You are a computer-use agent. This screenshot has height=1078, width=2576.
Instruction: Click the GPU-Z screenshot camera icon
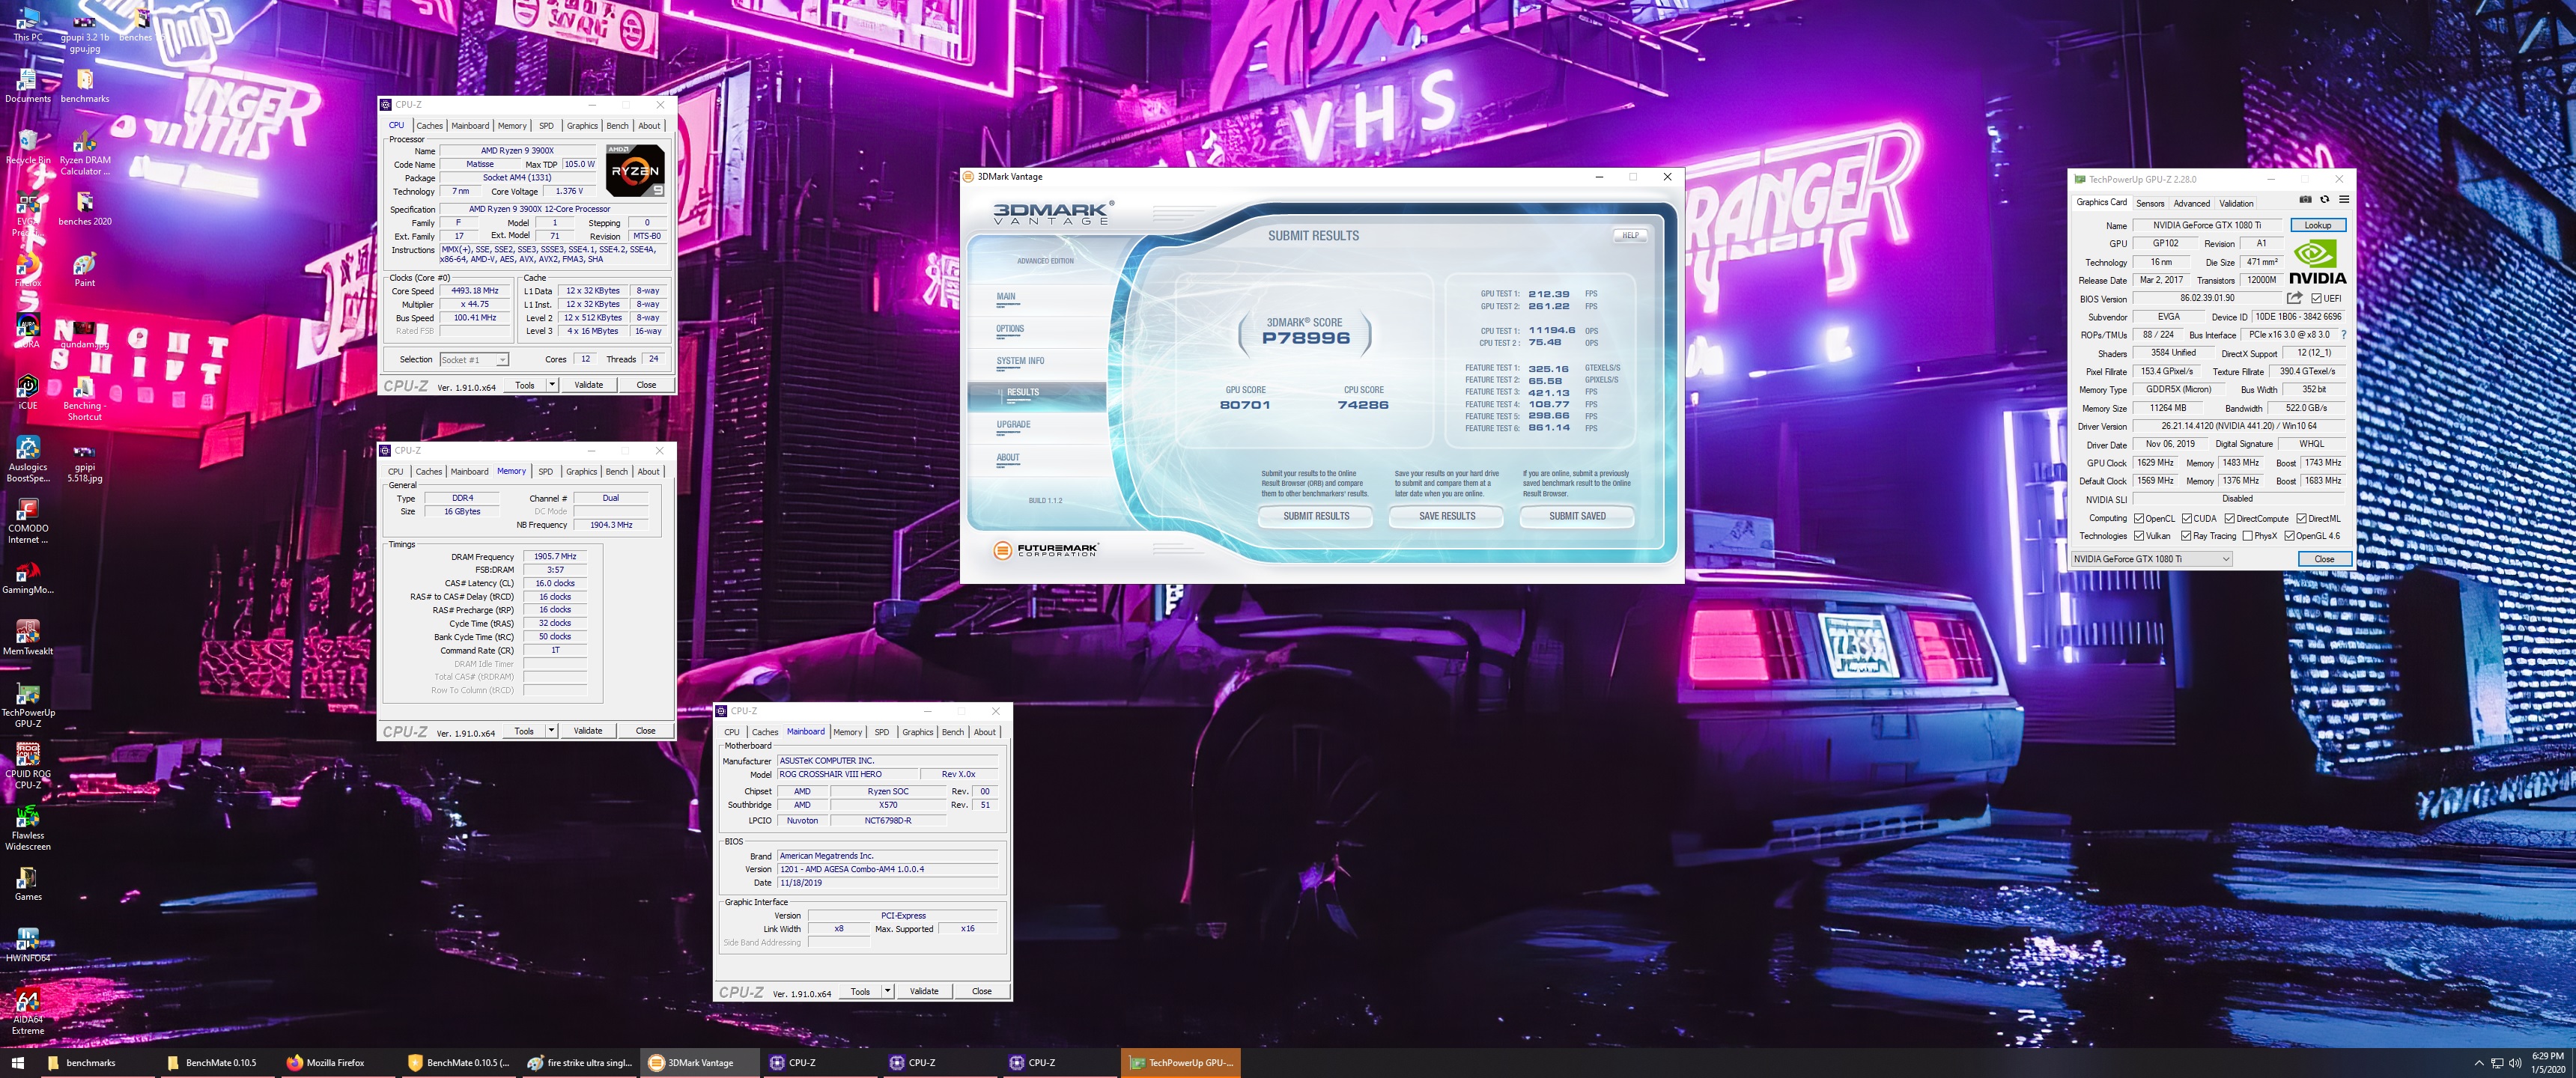(2305, 200)
